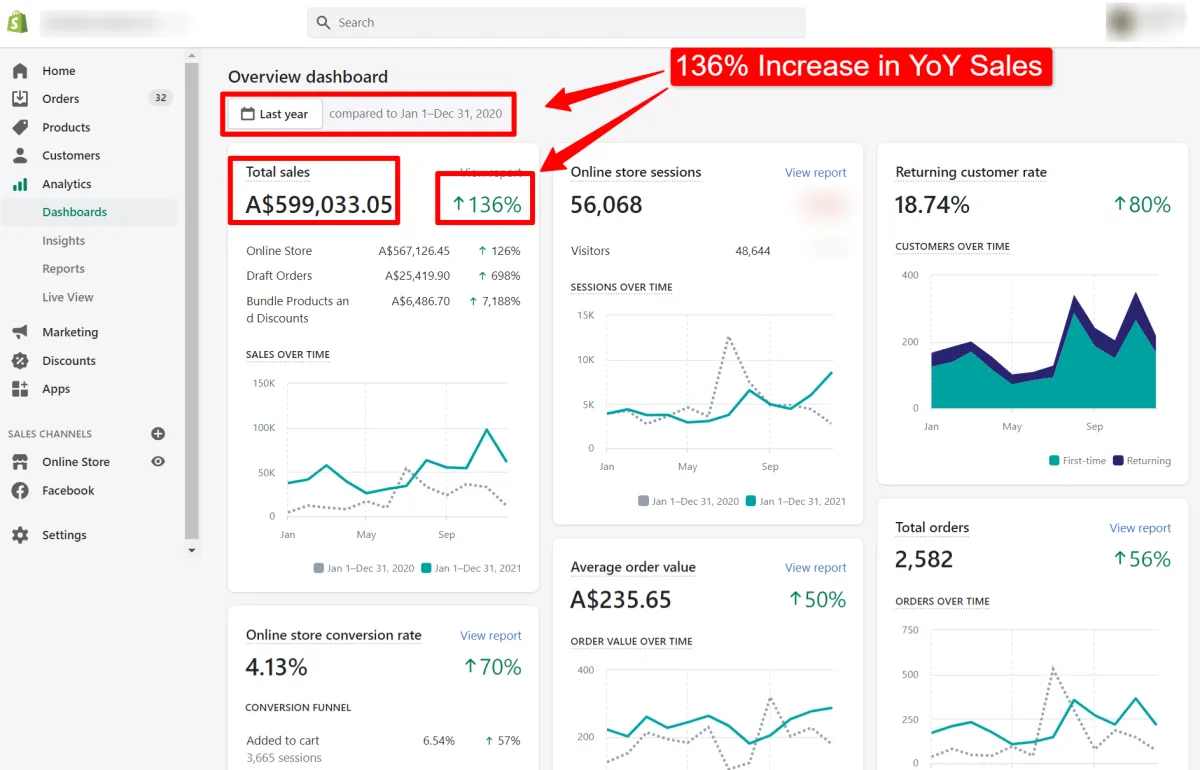
Task: Click the 2021 teal swatch in sessions legend
Action: (752, 501)
